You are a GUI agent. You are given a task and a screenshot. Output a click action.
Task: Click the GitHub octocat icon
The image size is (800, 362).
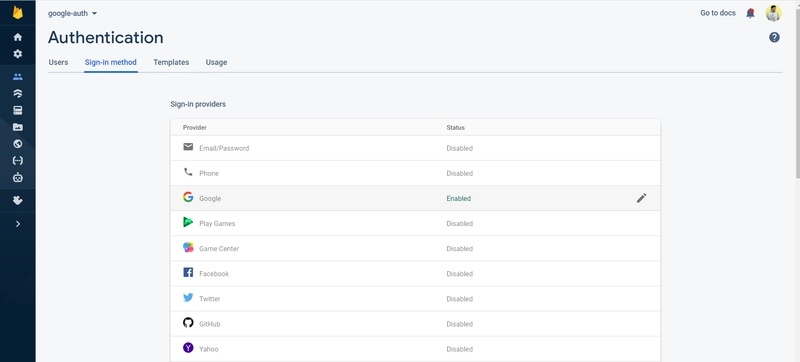coord(188,322)
